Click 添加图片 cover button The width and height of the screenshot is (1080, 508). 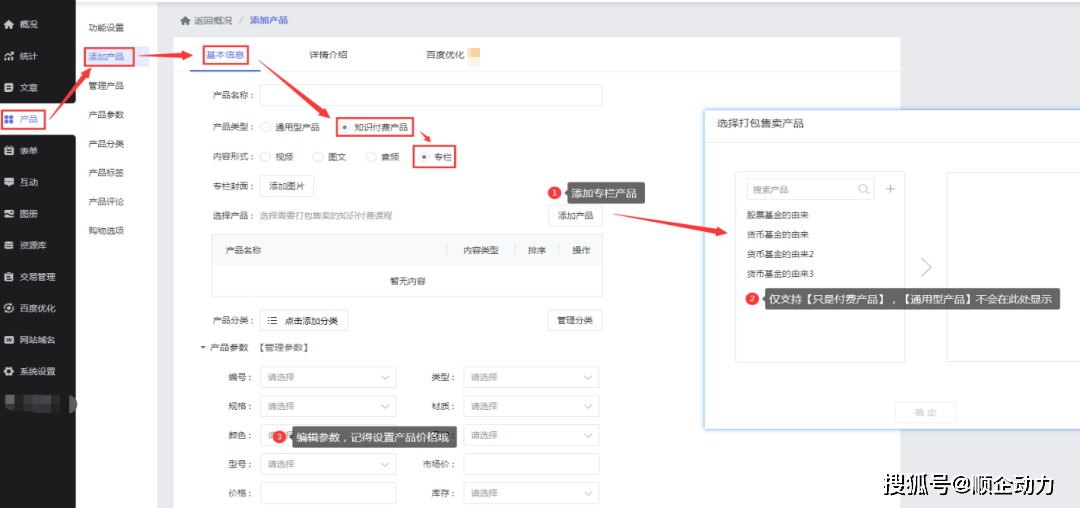[x=287, y=186]
